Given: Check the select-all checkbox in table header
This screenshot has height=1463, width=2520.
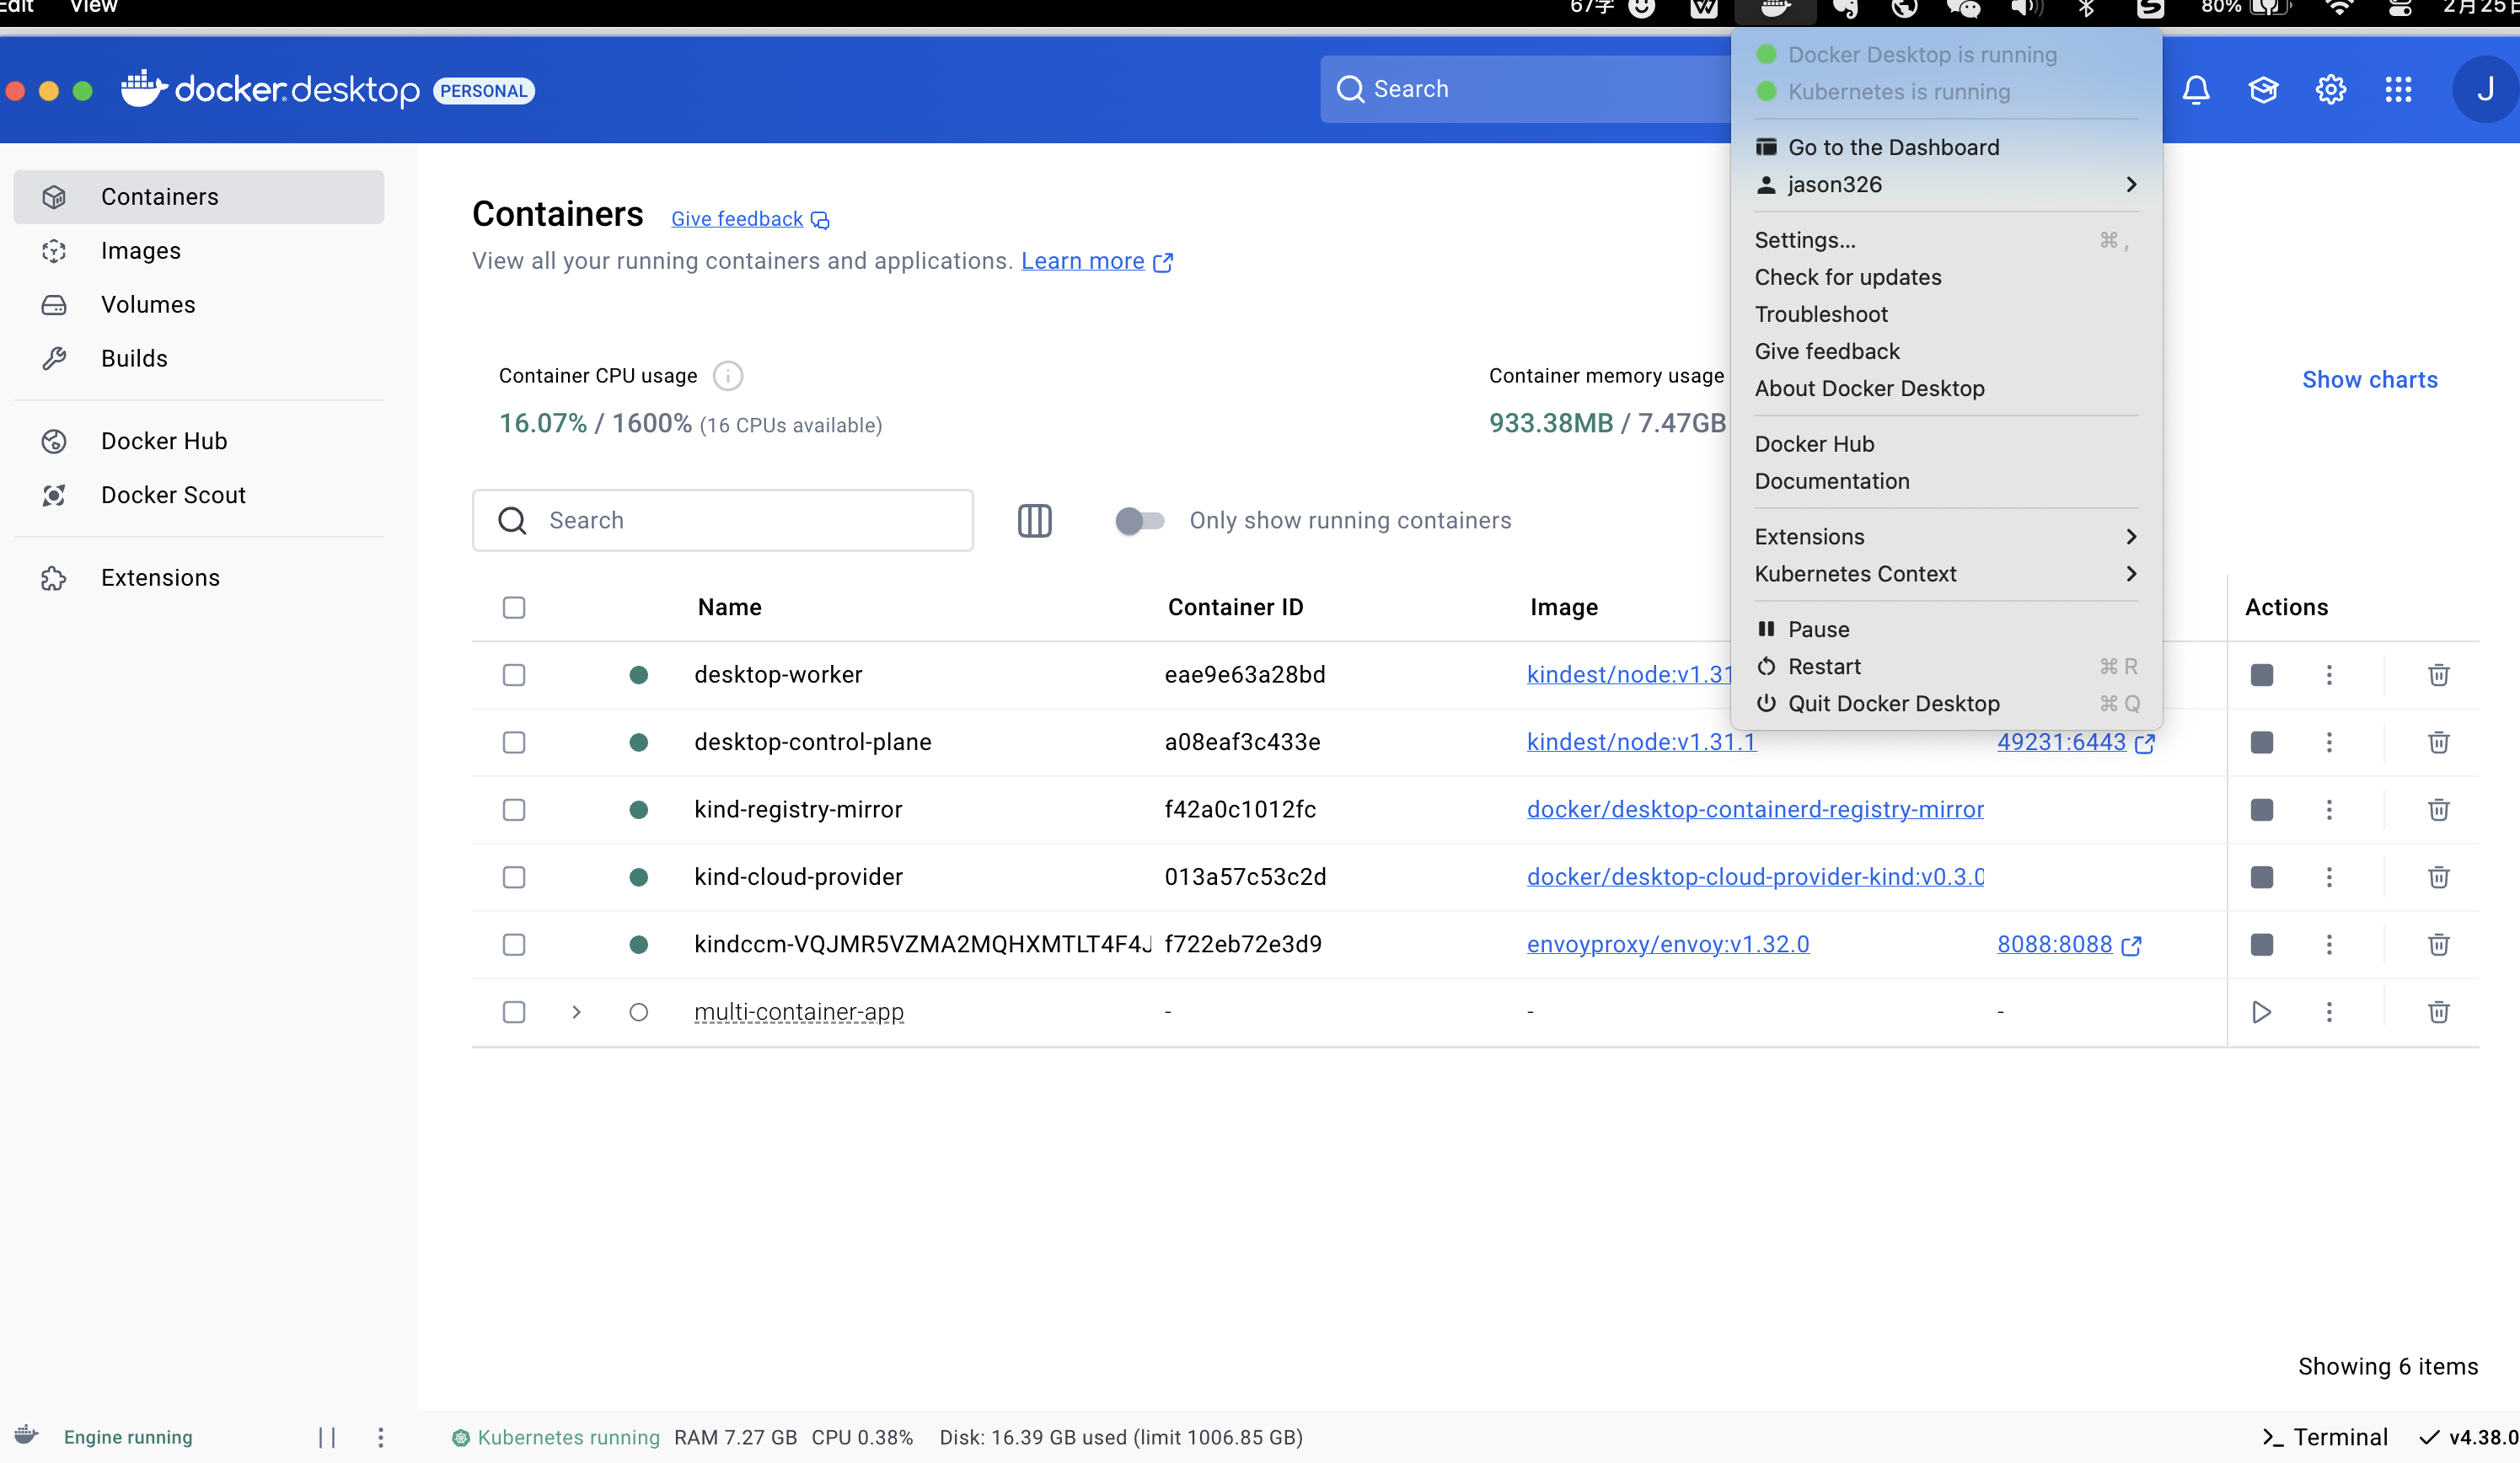Looking at the screenshot, I should click(x=514, y=607).
